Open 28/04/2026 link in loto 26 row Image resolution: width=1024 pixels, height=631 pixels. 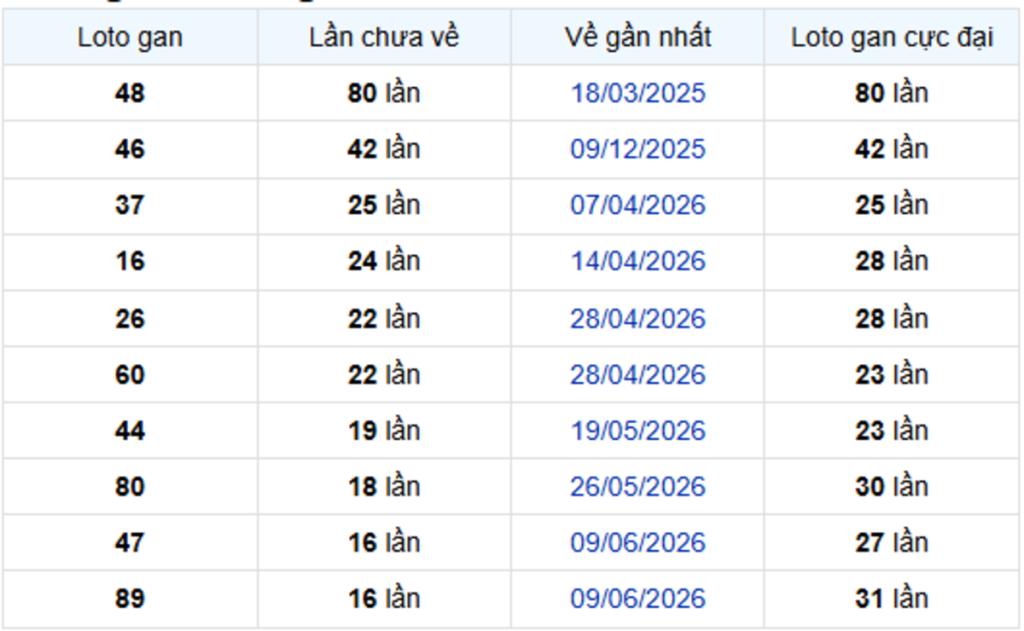tap(637, 319)
